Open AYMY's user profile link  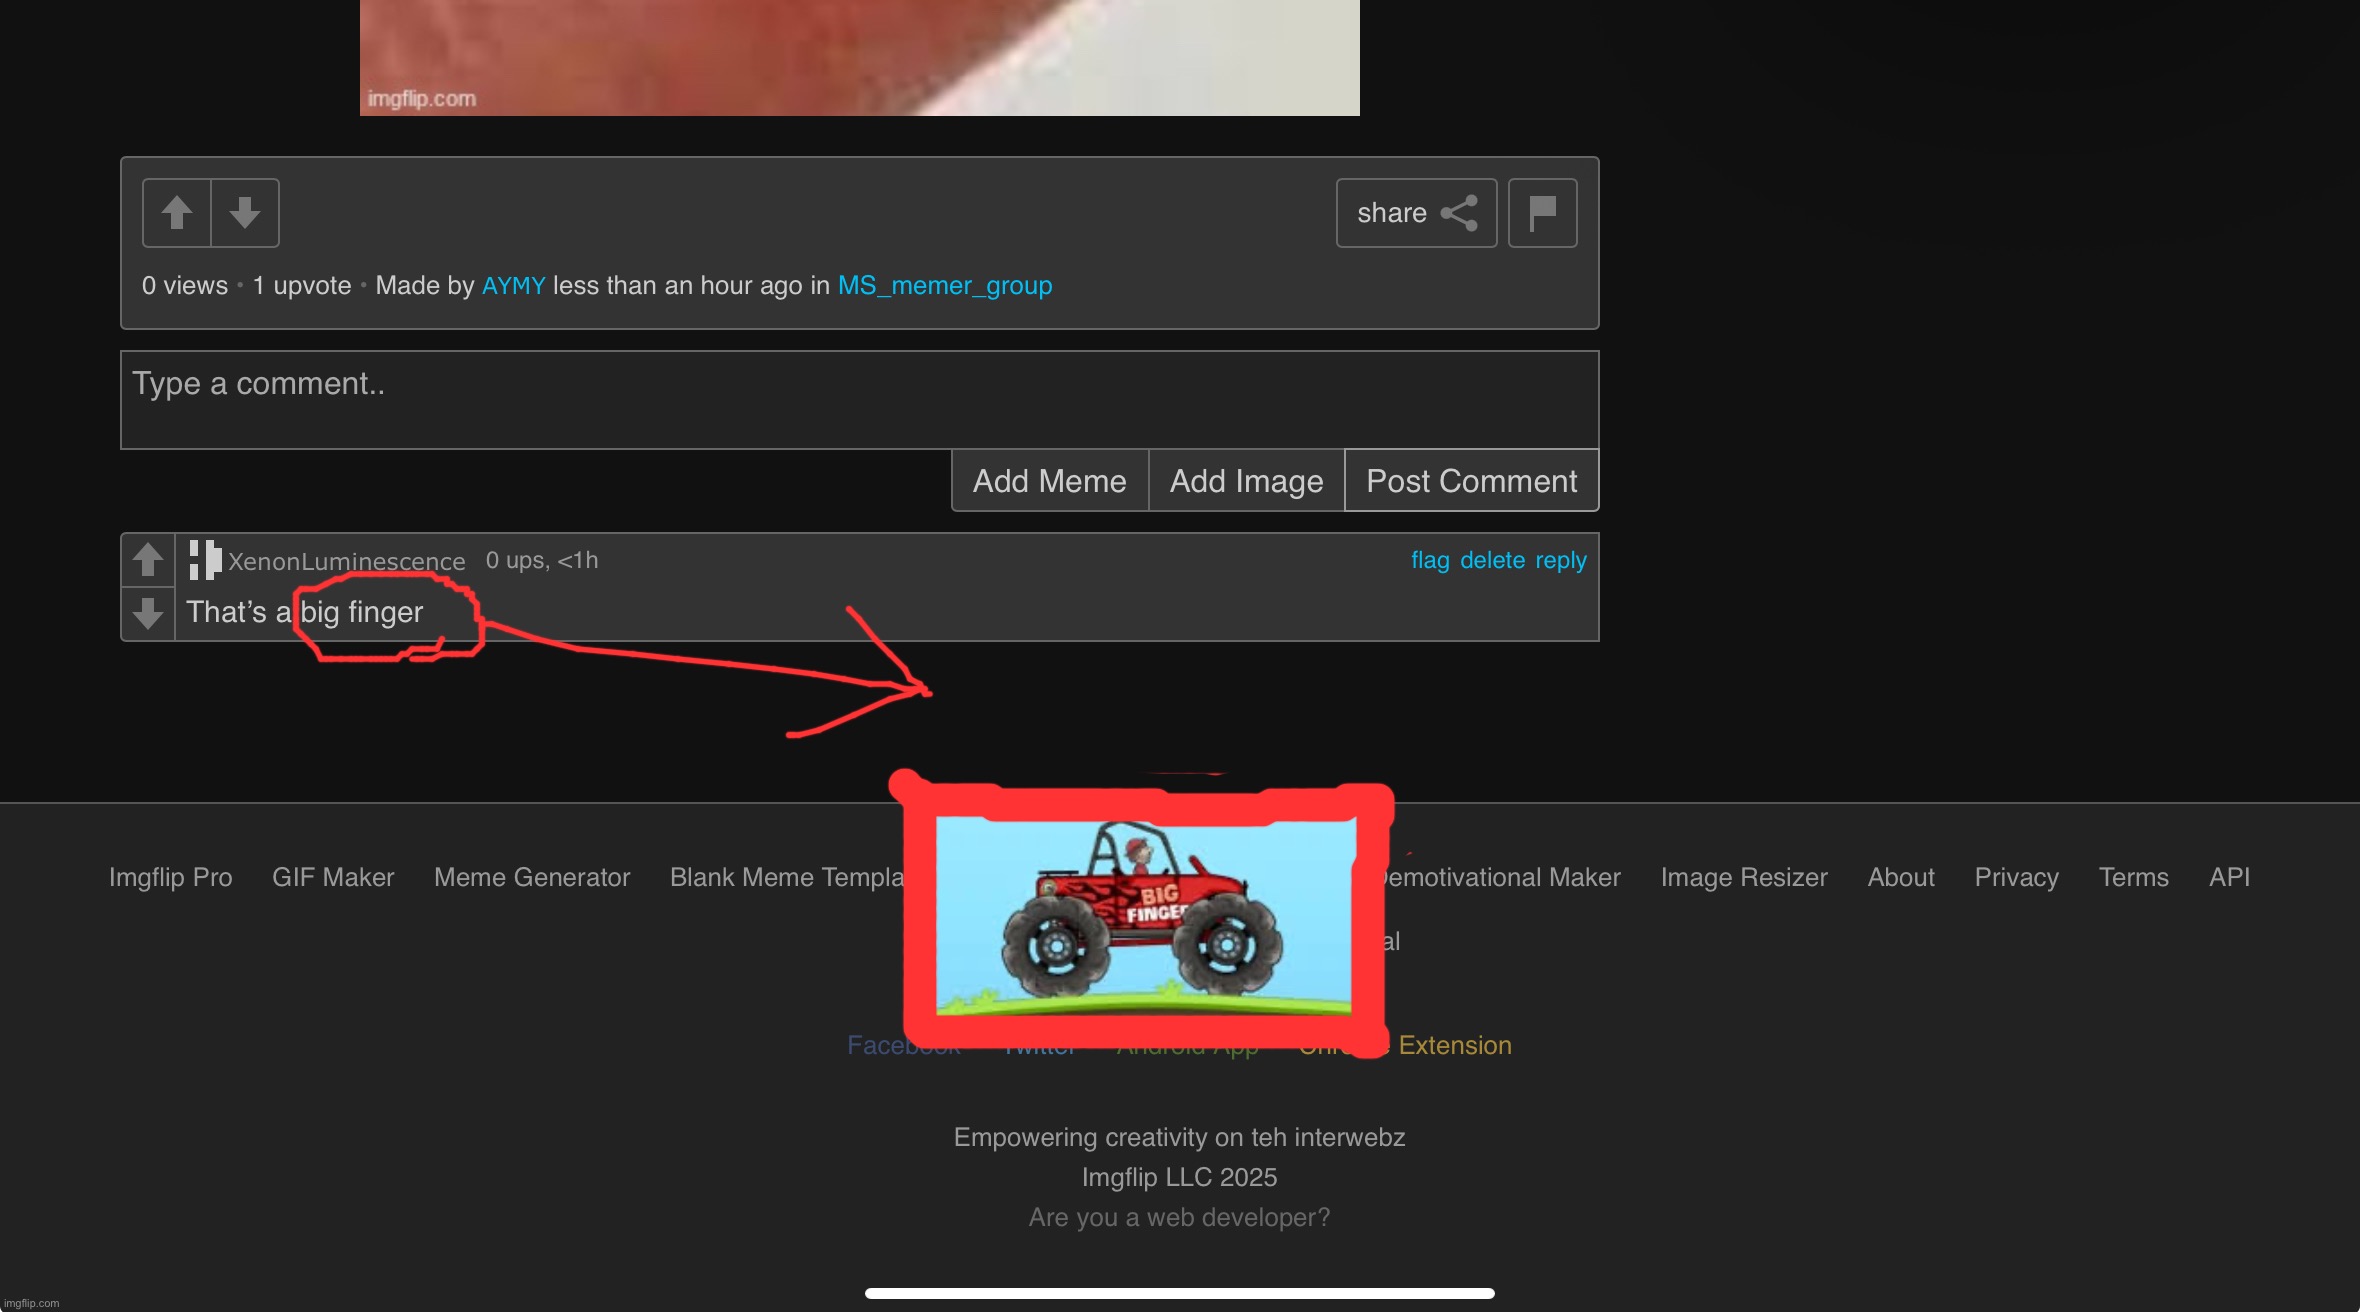[513, 286]
